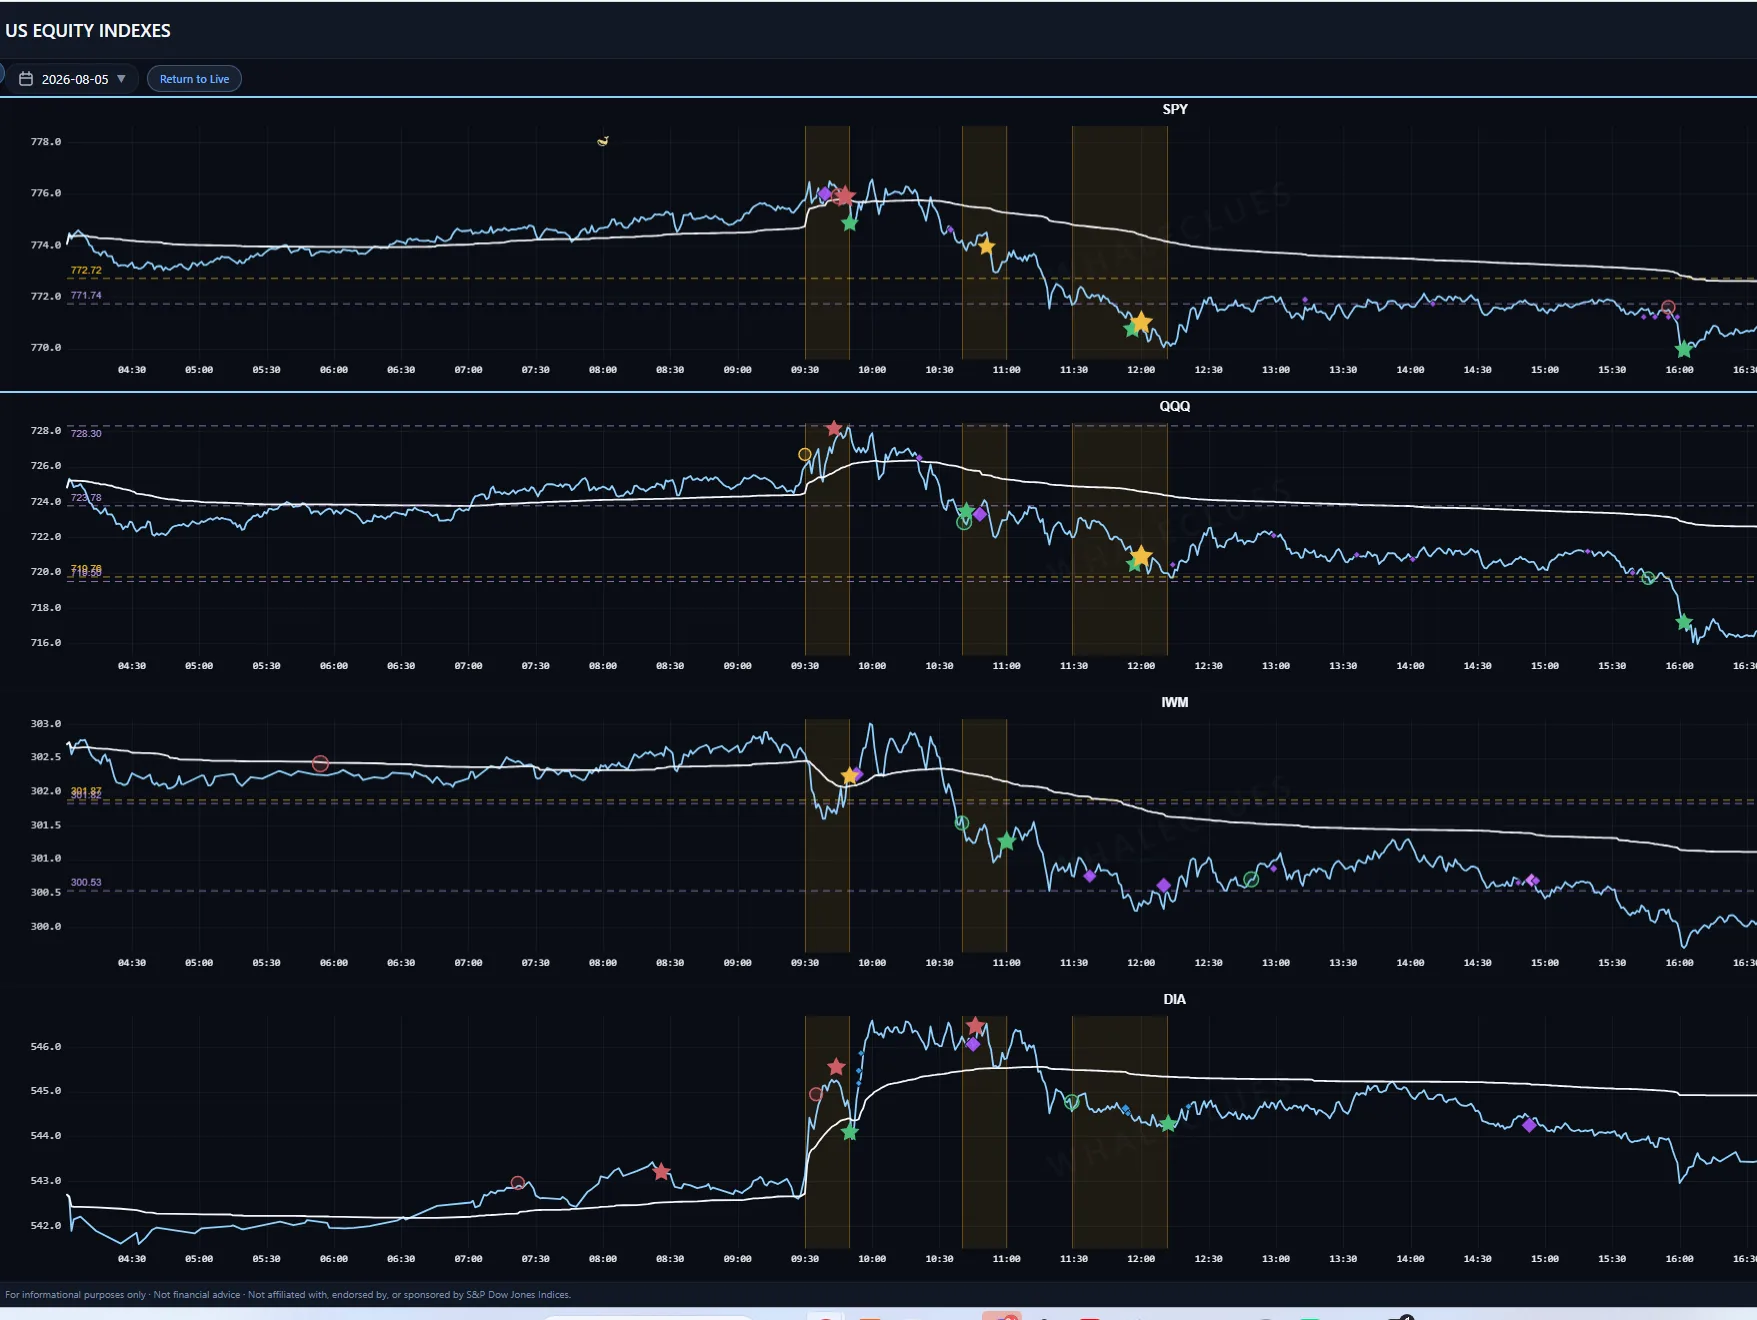Click the 771.74 level label on SPY

[86, 295]
